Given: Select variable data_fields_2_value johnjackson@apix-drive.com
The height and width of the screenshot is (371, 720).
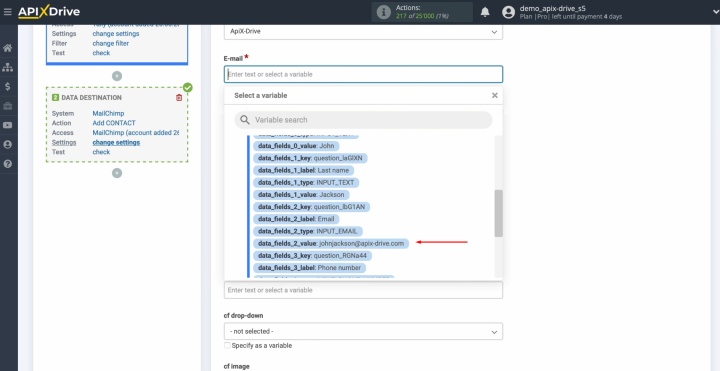Looking at the screenshot, I should [x=331, y=243].
